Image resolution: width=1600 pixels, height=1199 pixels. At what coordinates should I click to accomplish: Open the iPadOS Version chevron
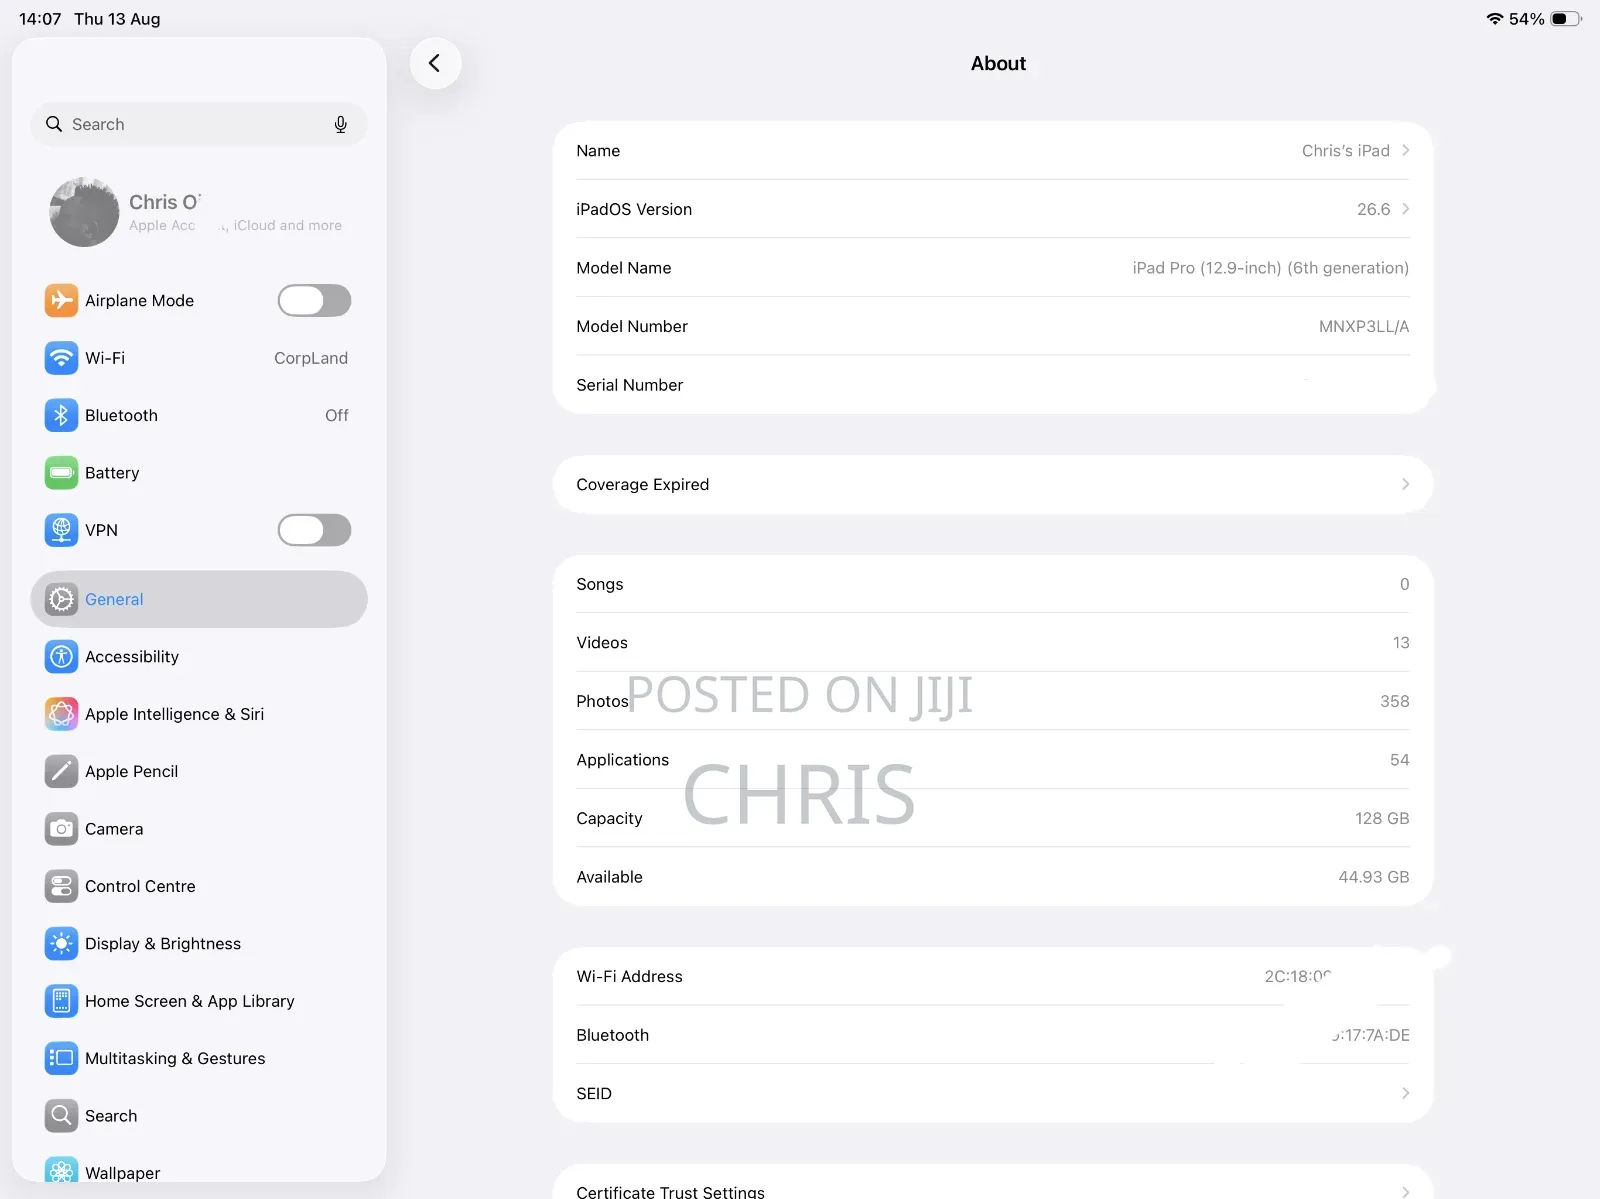(1405, 209)
